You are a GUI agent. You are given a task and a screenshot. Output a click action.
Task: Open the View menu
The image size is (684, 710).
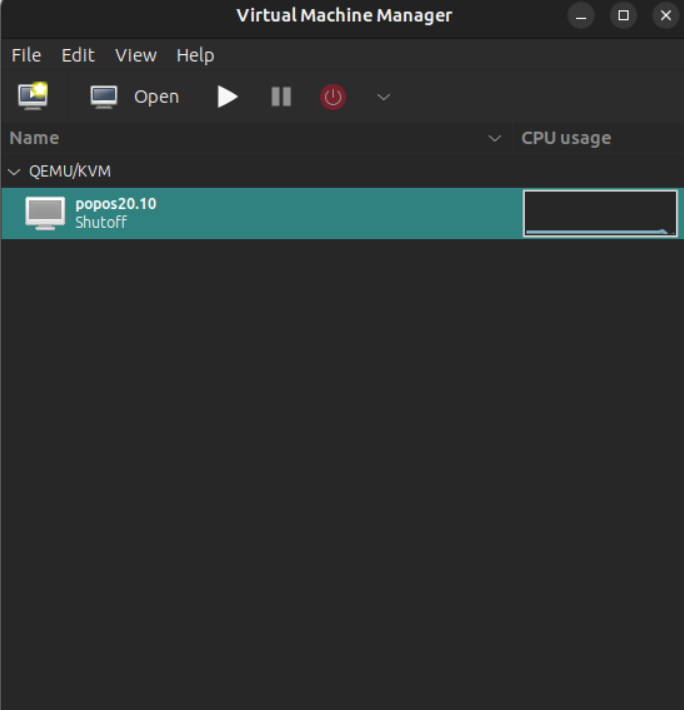(x=136, y=55)
